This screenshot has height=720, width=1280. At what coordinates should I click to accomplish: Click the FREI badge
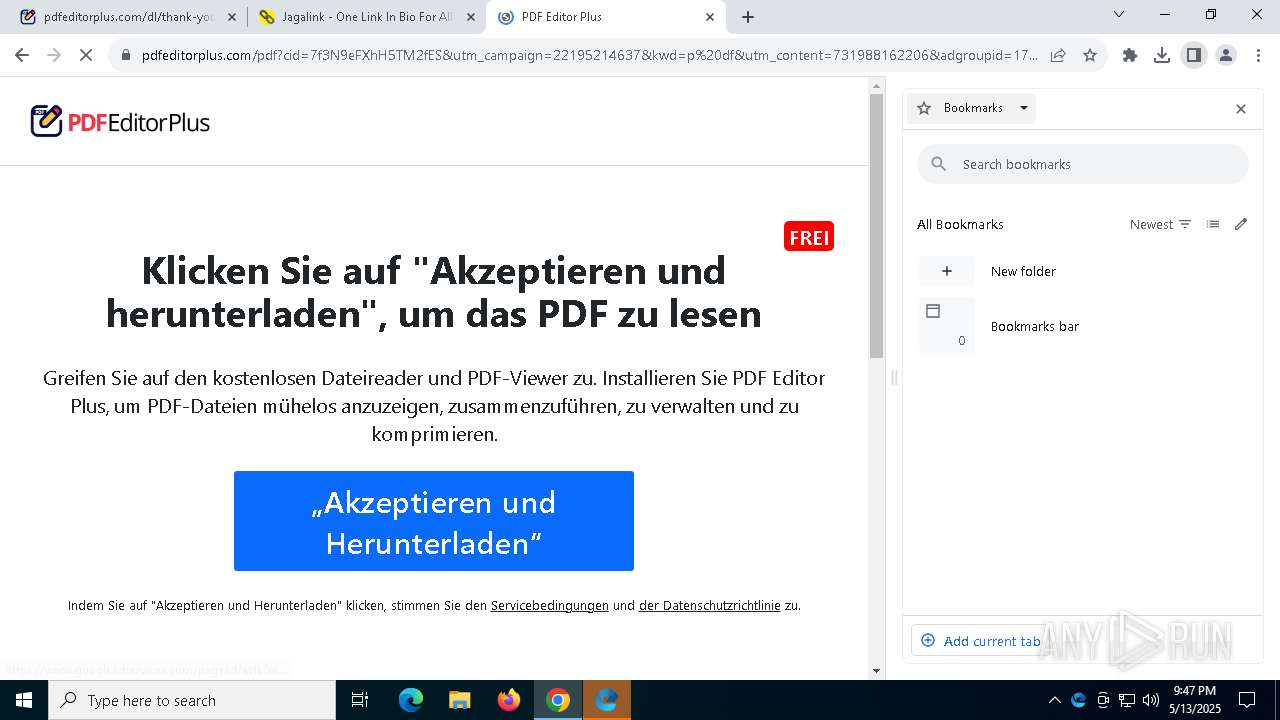pos(809,237)
